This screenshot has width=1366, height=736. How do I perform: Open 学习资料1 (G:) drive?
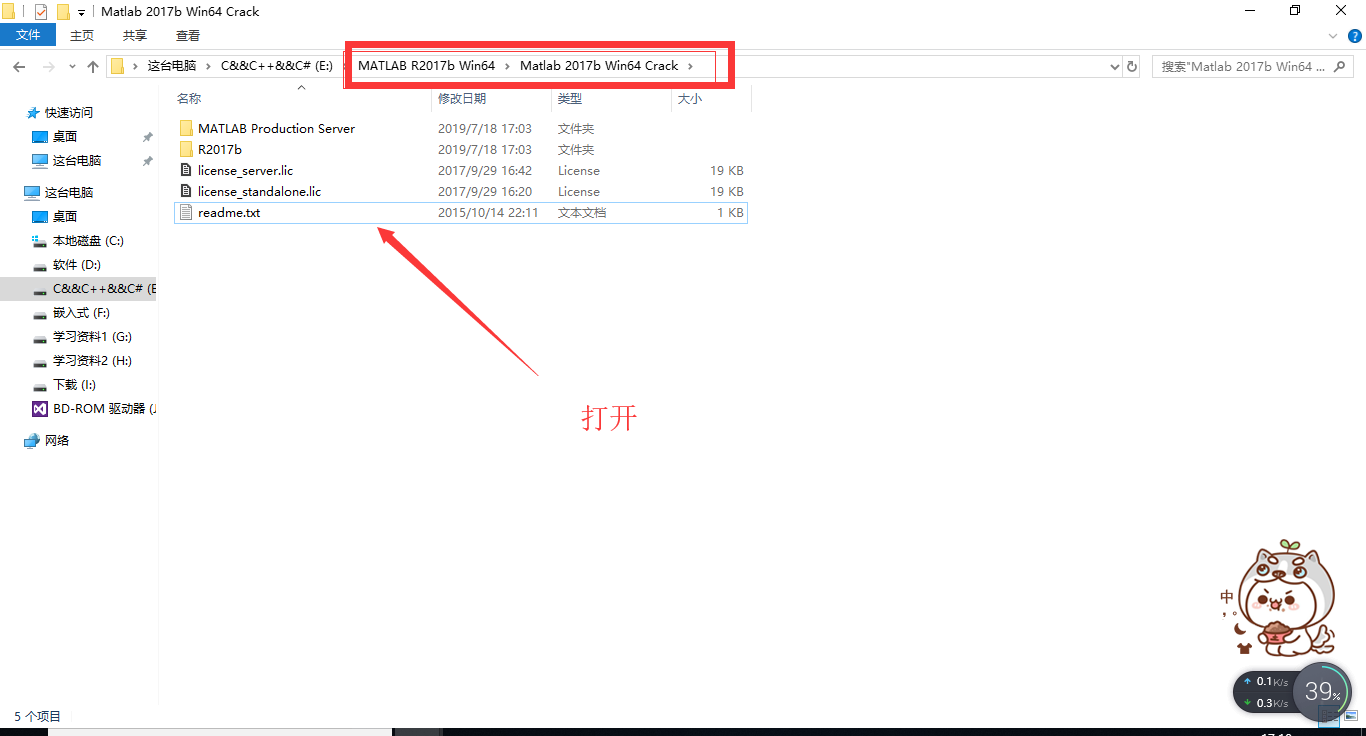tap(82, 337)
